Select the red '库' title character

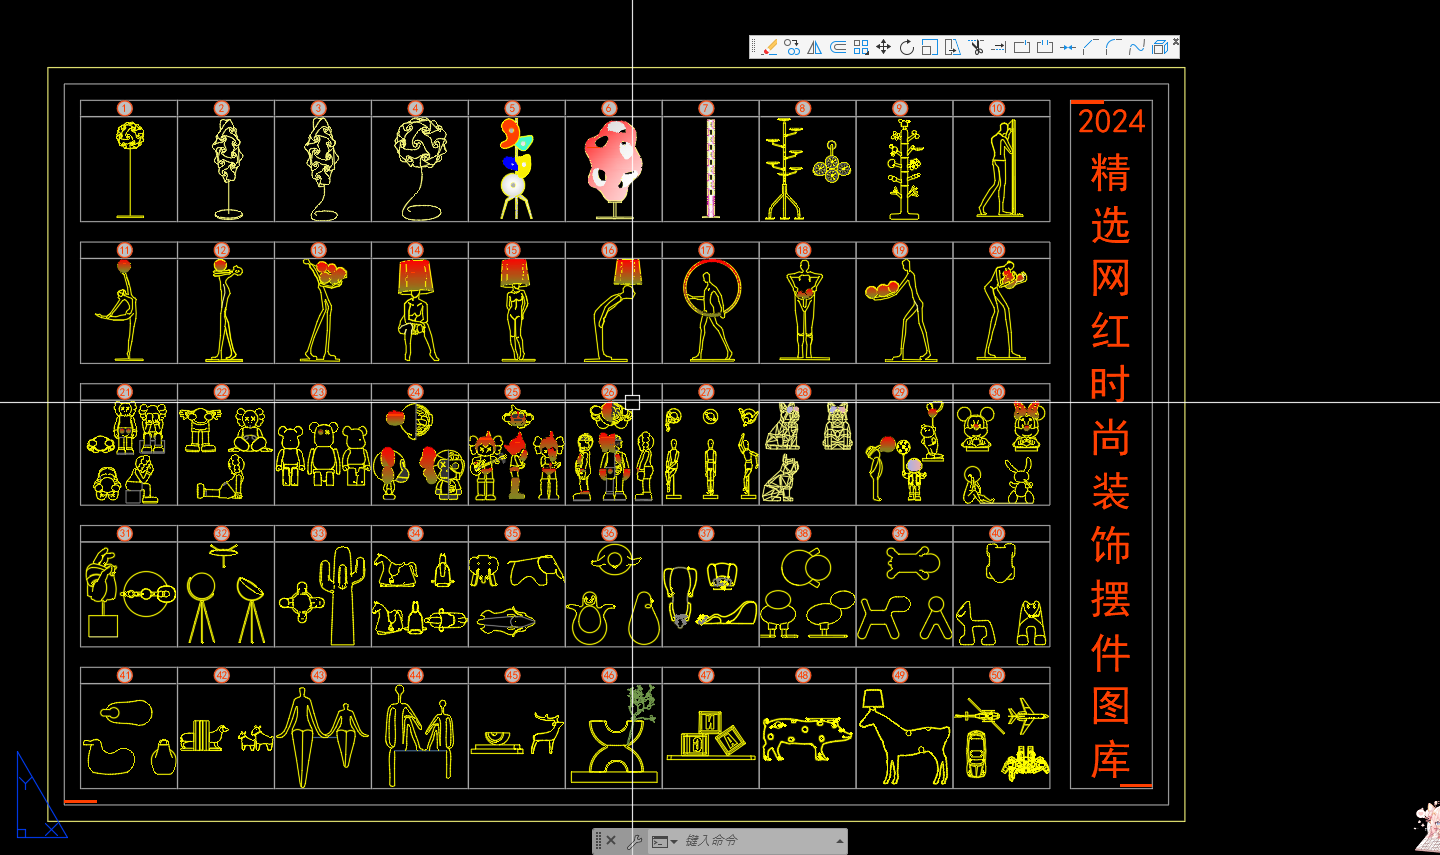(x=1111, y=760)
